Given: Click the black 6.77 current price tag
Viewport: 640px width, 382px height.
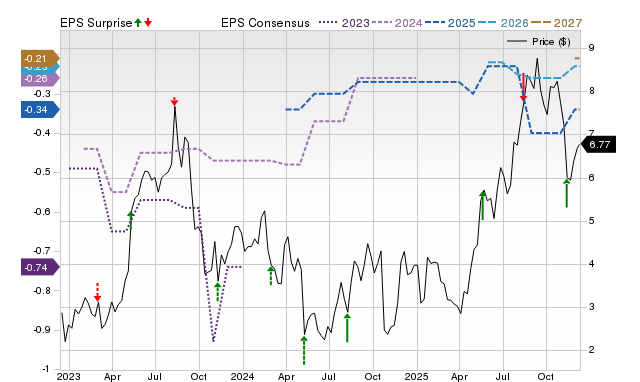Looking at the screenshot, I should point(598,144).
